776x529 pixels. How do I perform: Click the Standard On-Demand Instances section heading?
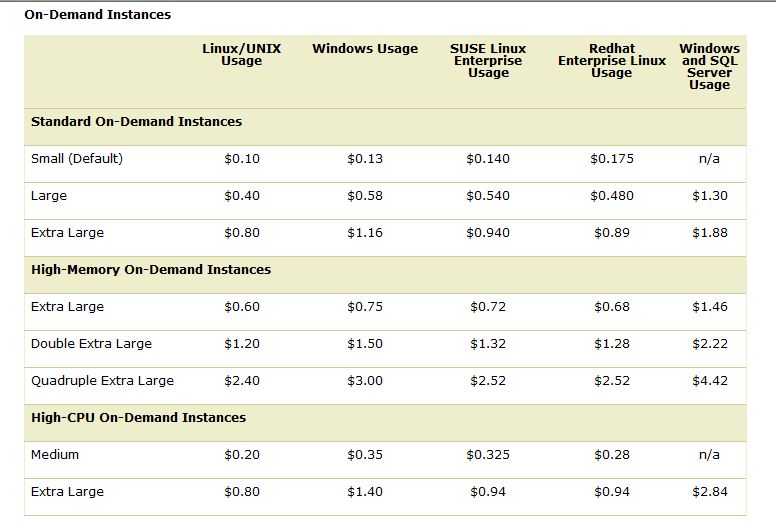[x=137, y=122]
